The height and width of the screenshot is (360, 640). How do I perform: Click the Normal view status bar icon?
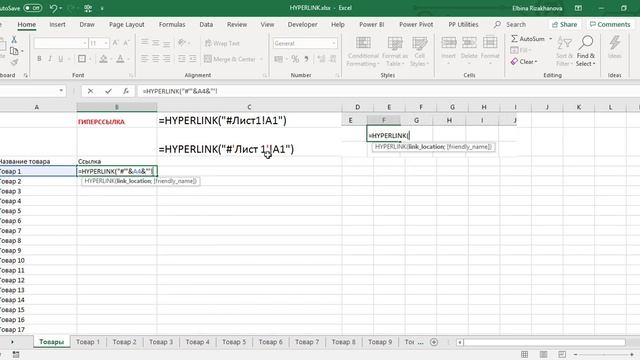click(x=524, y=354)
